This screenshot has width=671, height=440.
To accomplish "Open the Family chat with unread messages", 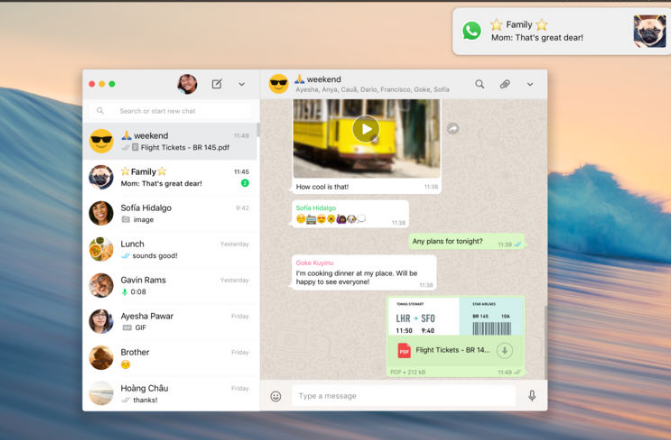I will tap(171, 178).
